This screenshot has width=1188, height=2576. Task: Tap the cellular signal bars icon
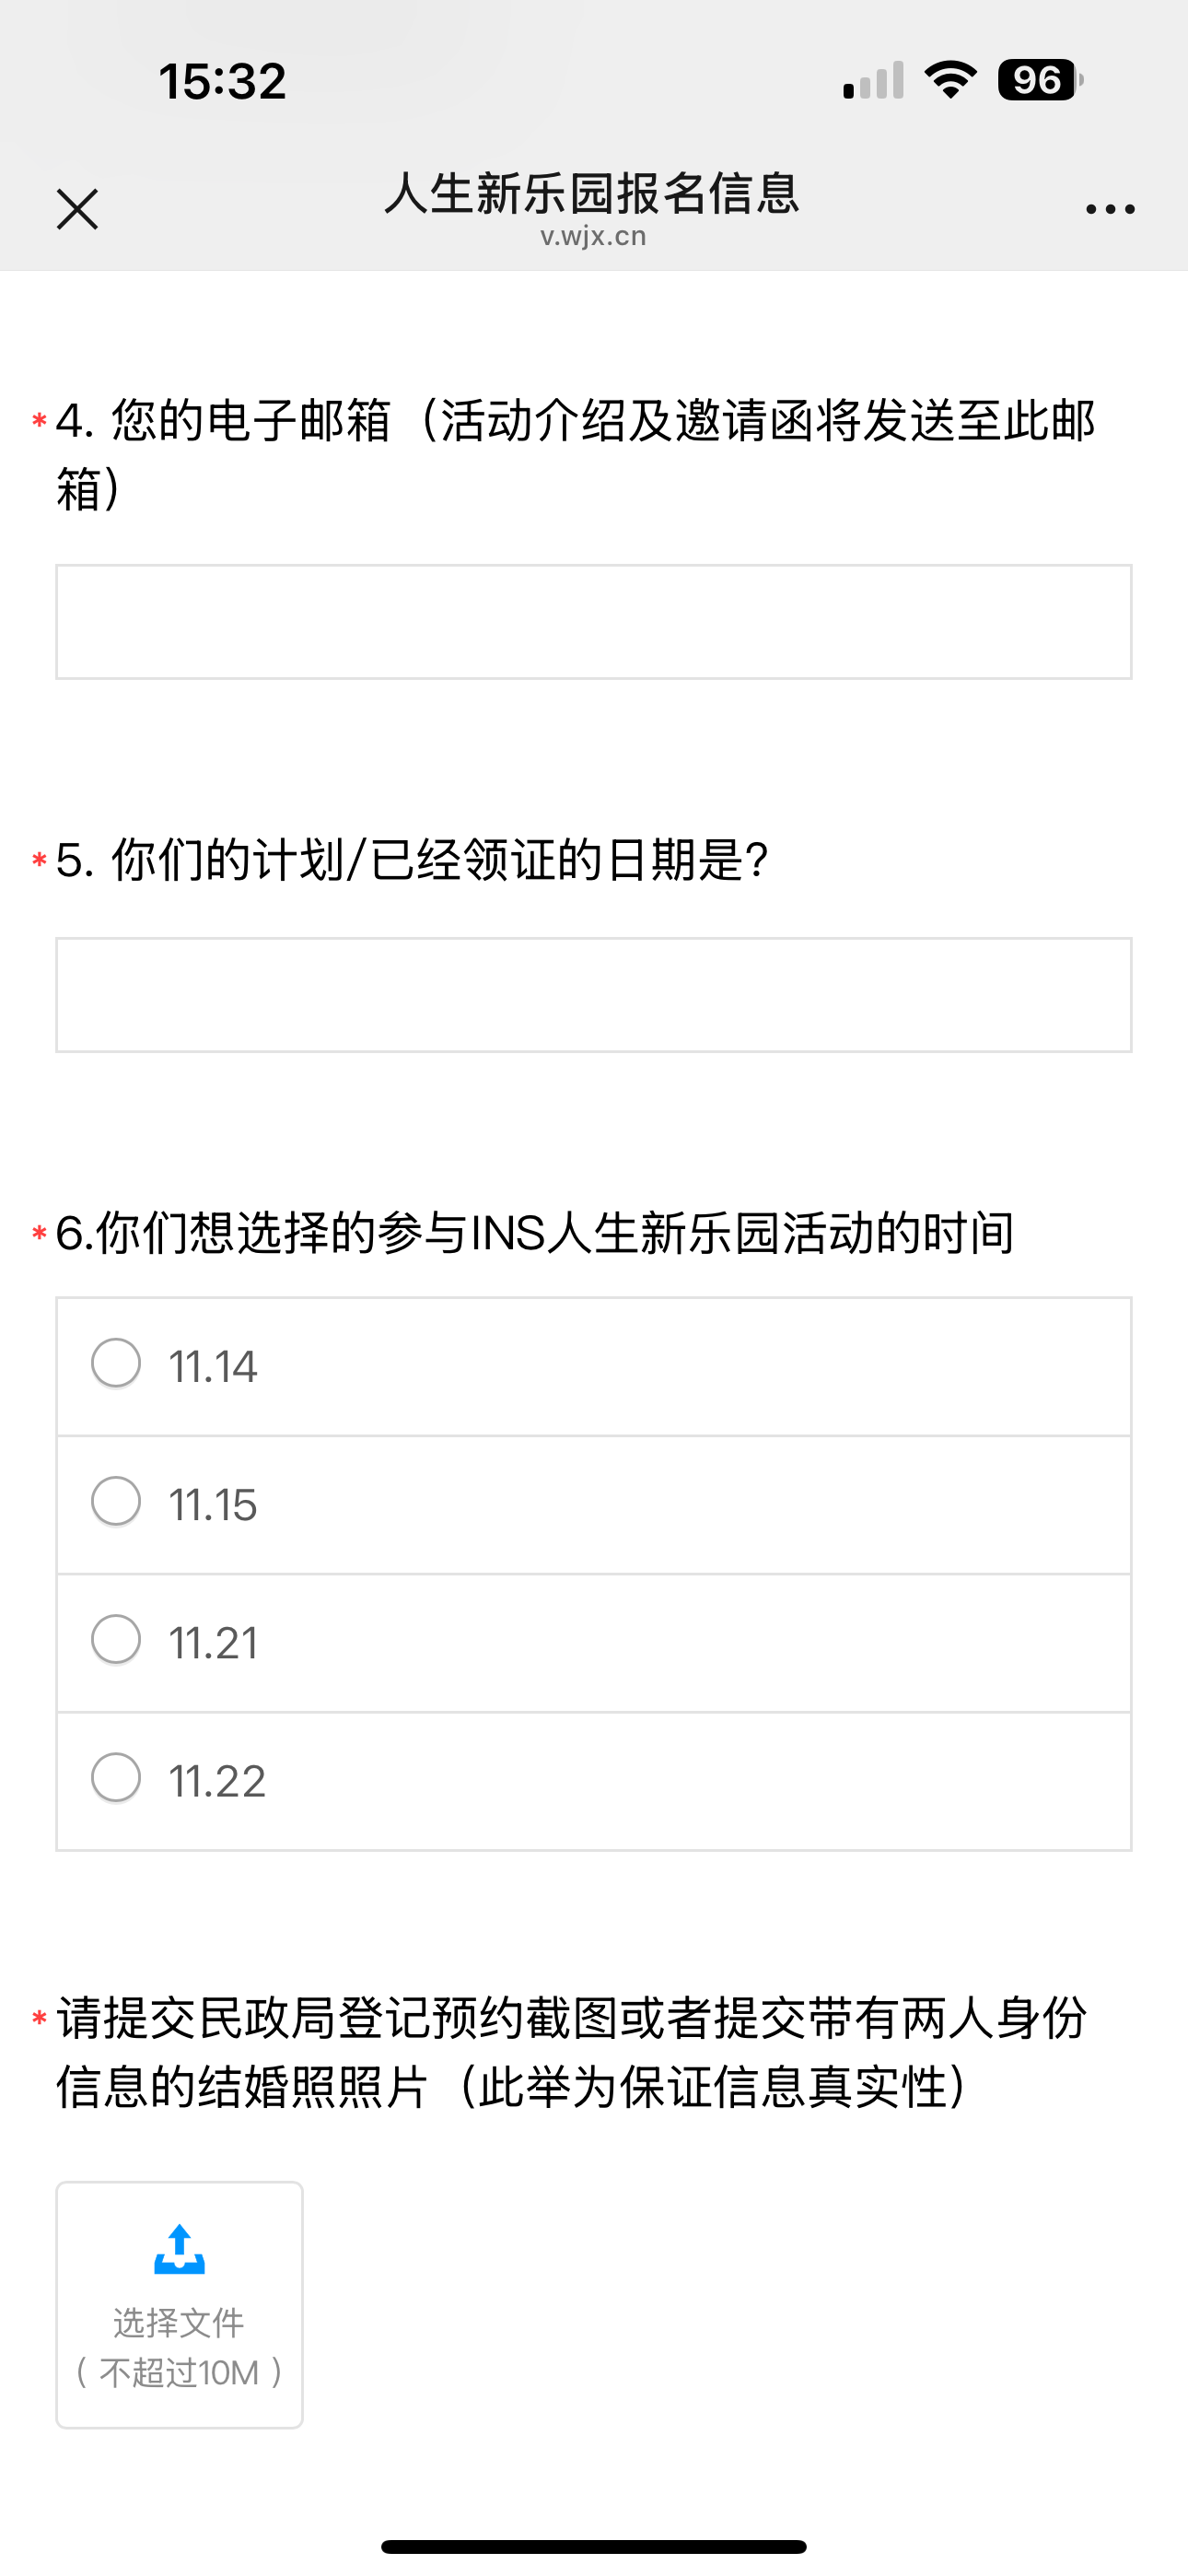(x=873, y=81)
